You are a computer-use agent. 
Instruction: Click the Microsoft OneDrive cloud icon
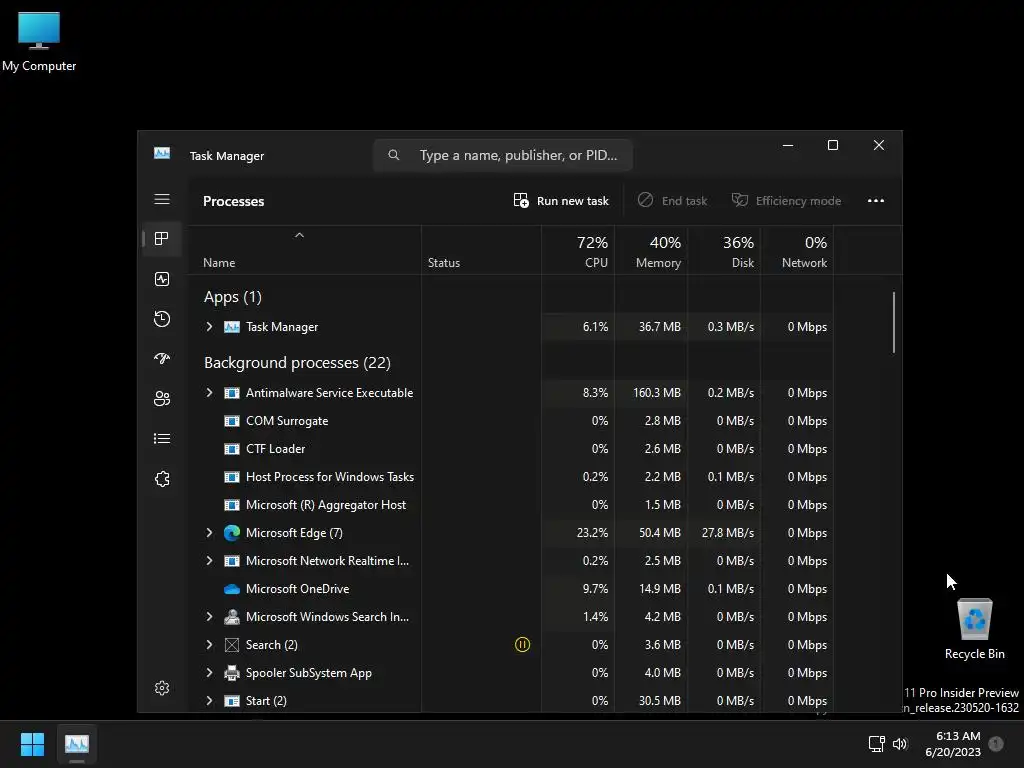click(232, 589)
